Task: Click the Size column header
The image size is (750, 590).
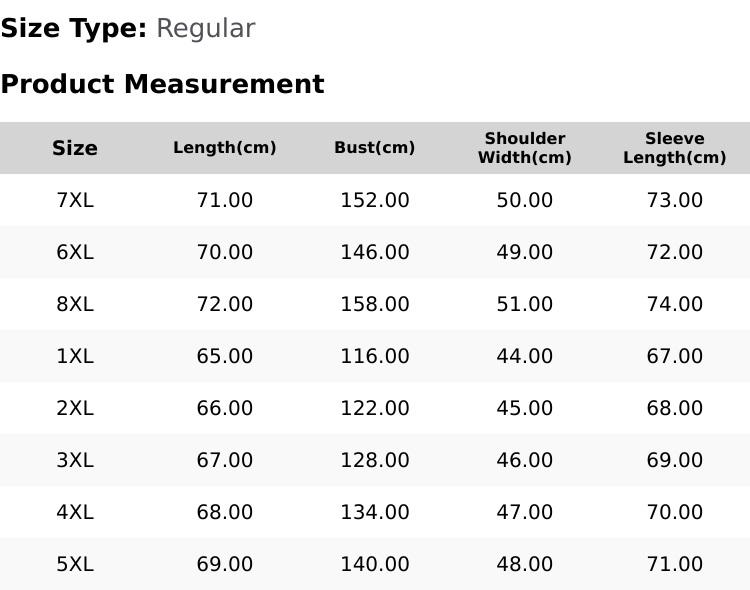Action: tap(75, 148)
